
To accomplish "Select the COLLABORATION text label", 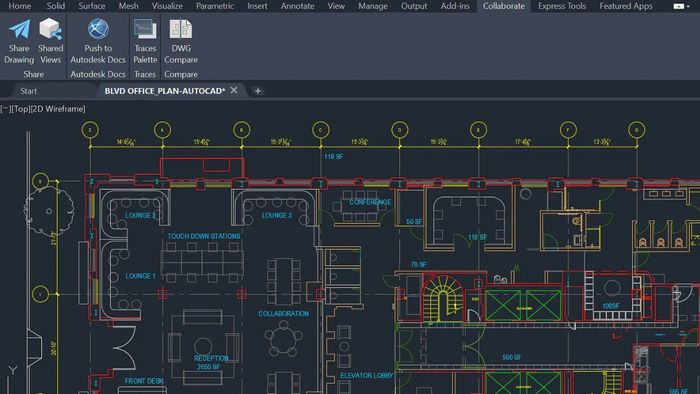I will point(283,314).
